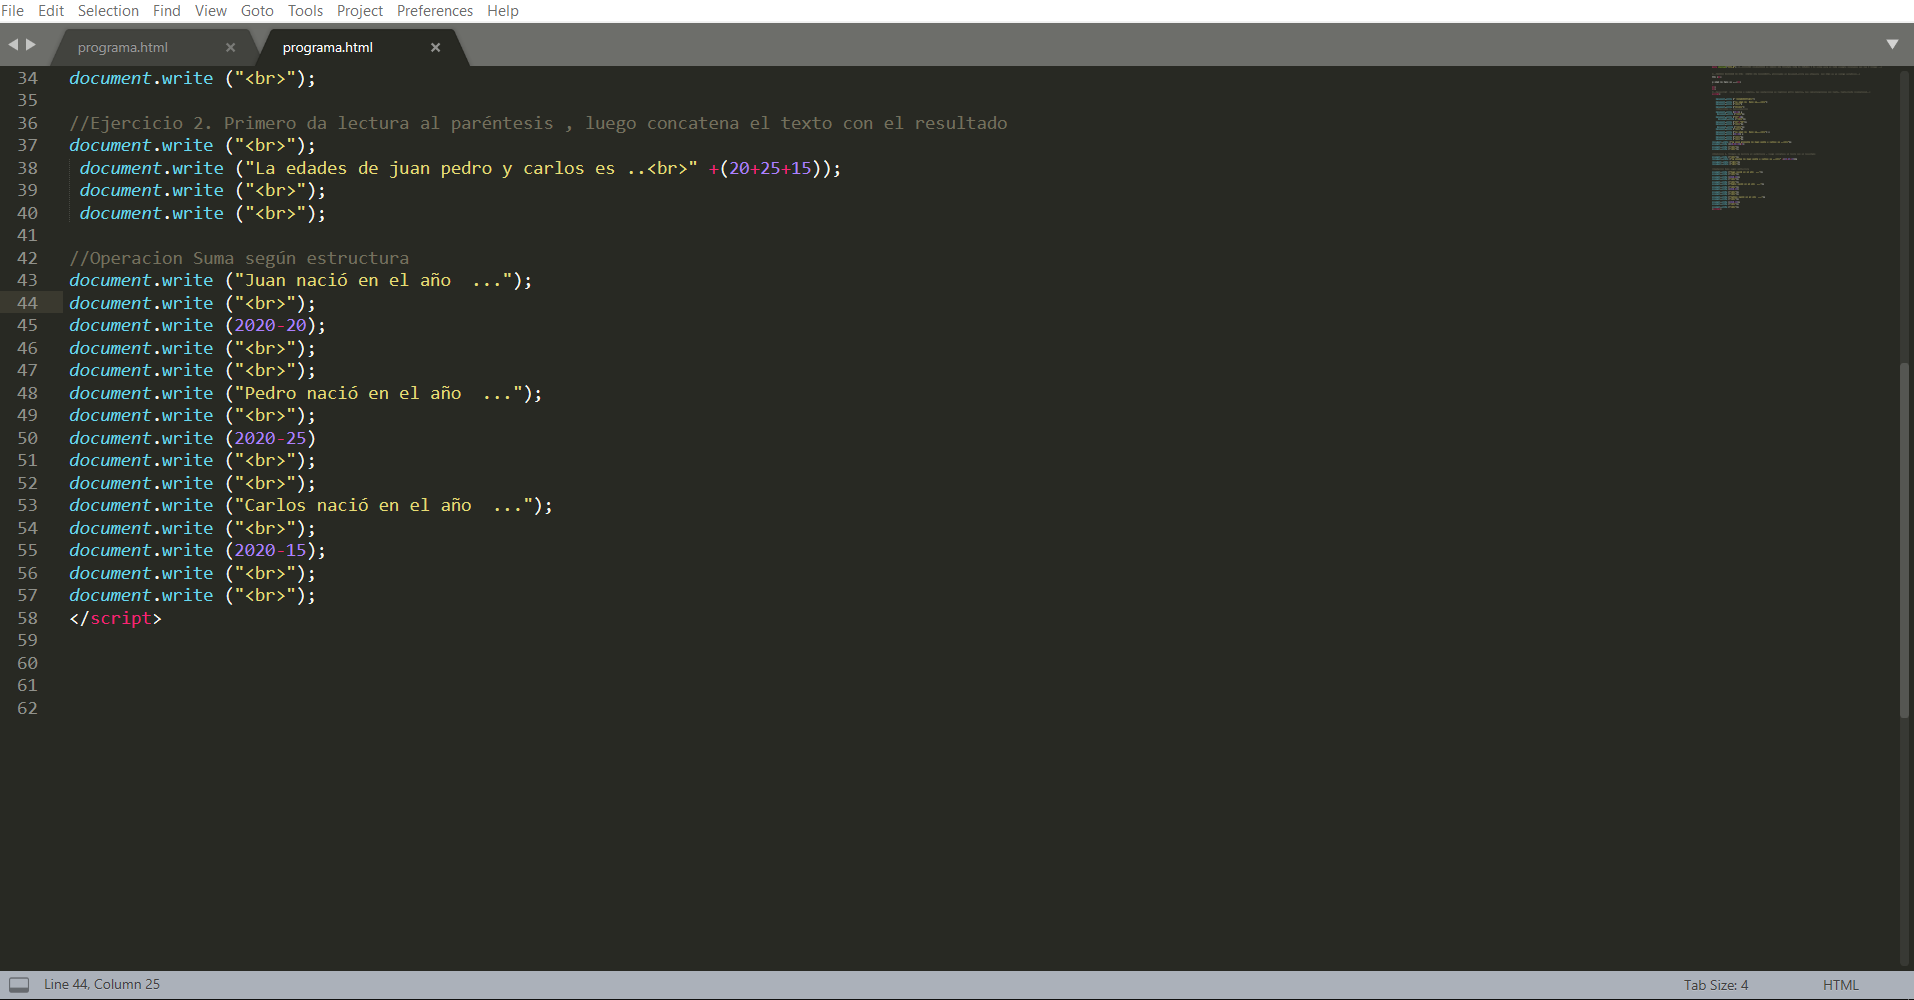Click line number 58 in the gutter
The height and width of the screenshot is (1000, 1914).
pyautogui.click(x=27, y=618)
